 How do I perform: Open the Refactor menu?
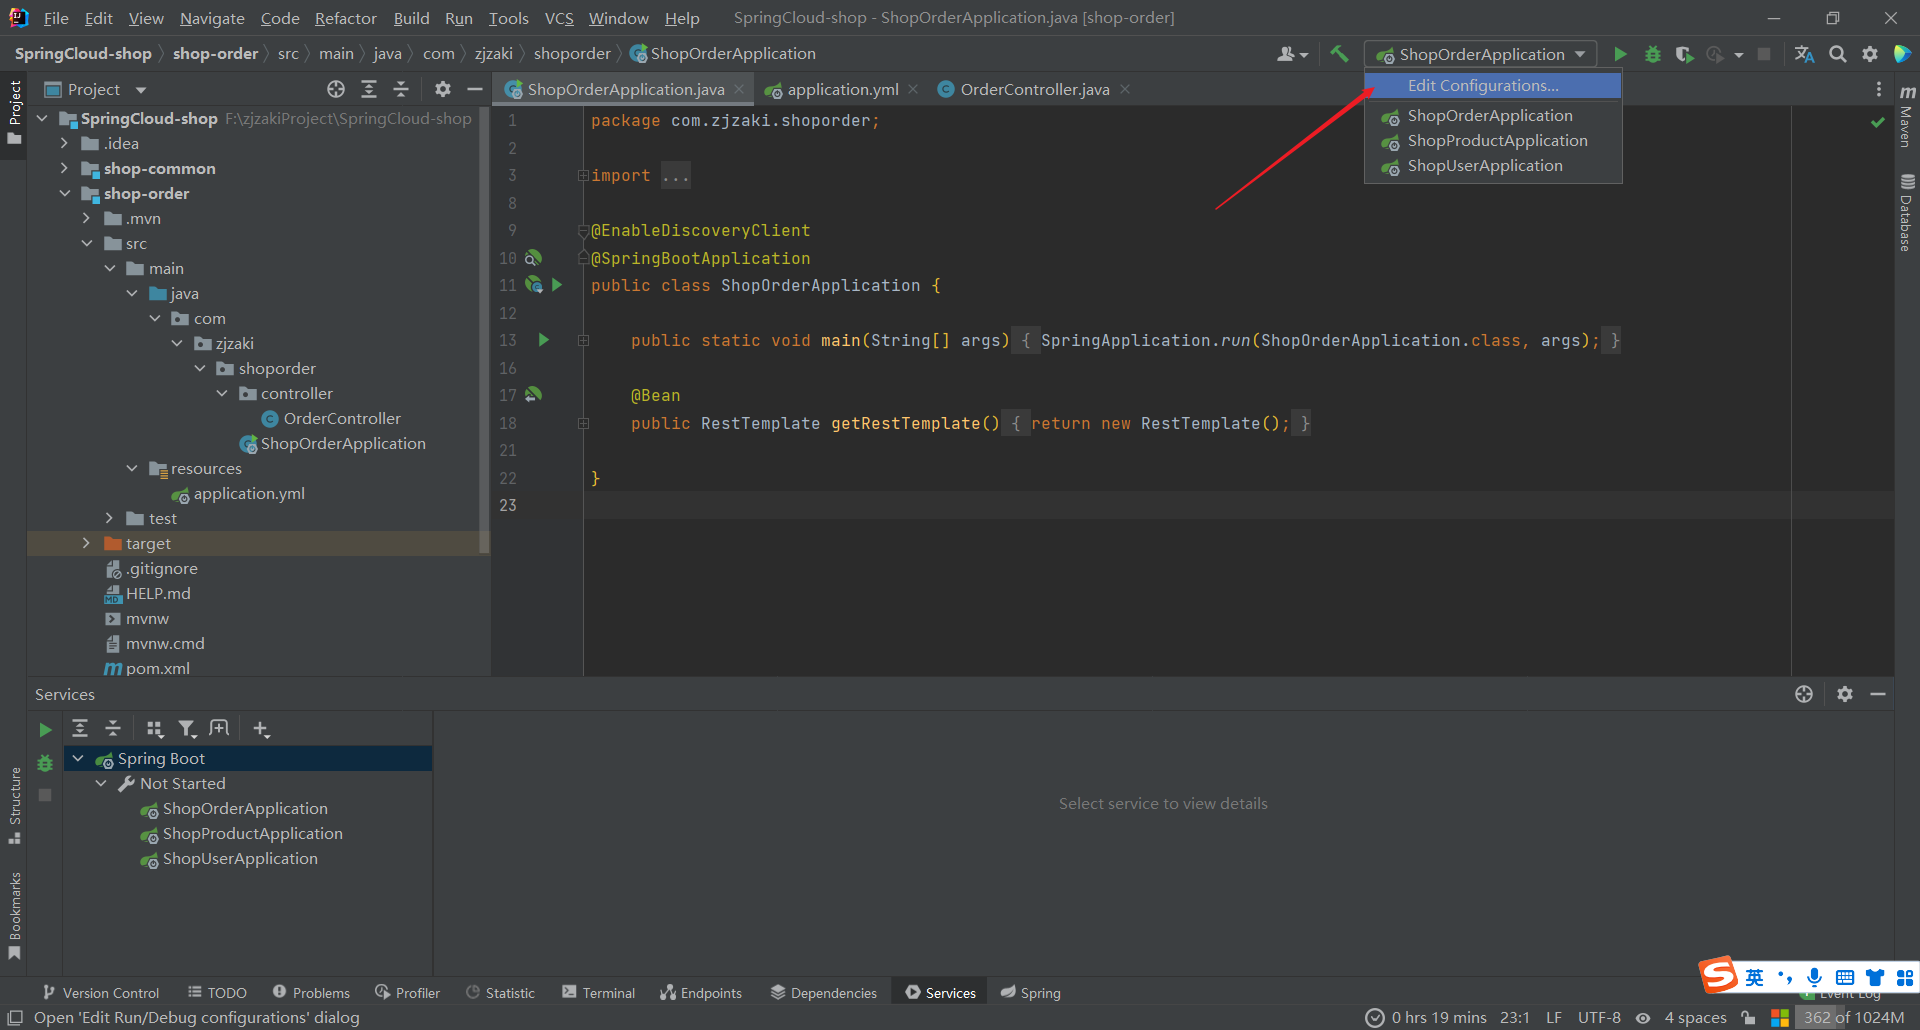pyautogui.click(x=345, y=18)
